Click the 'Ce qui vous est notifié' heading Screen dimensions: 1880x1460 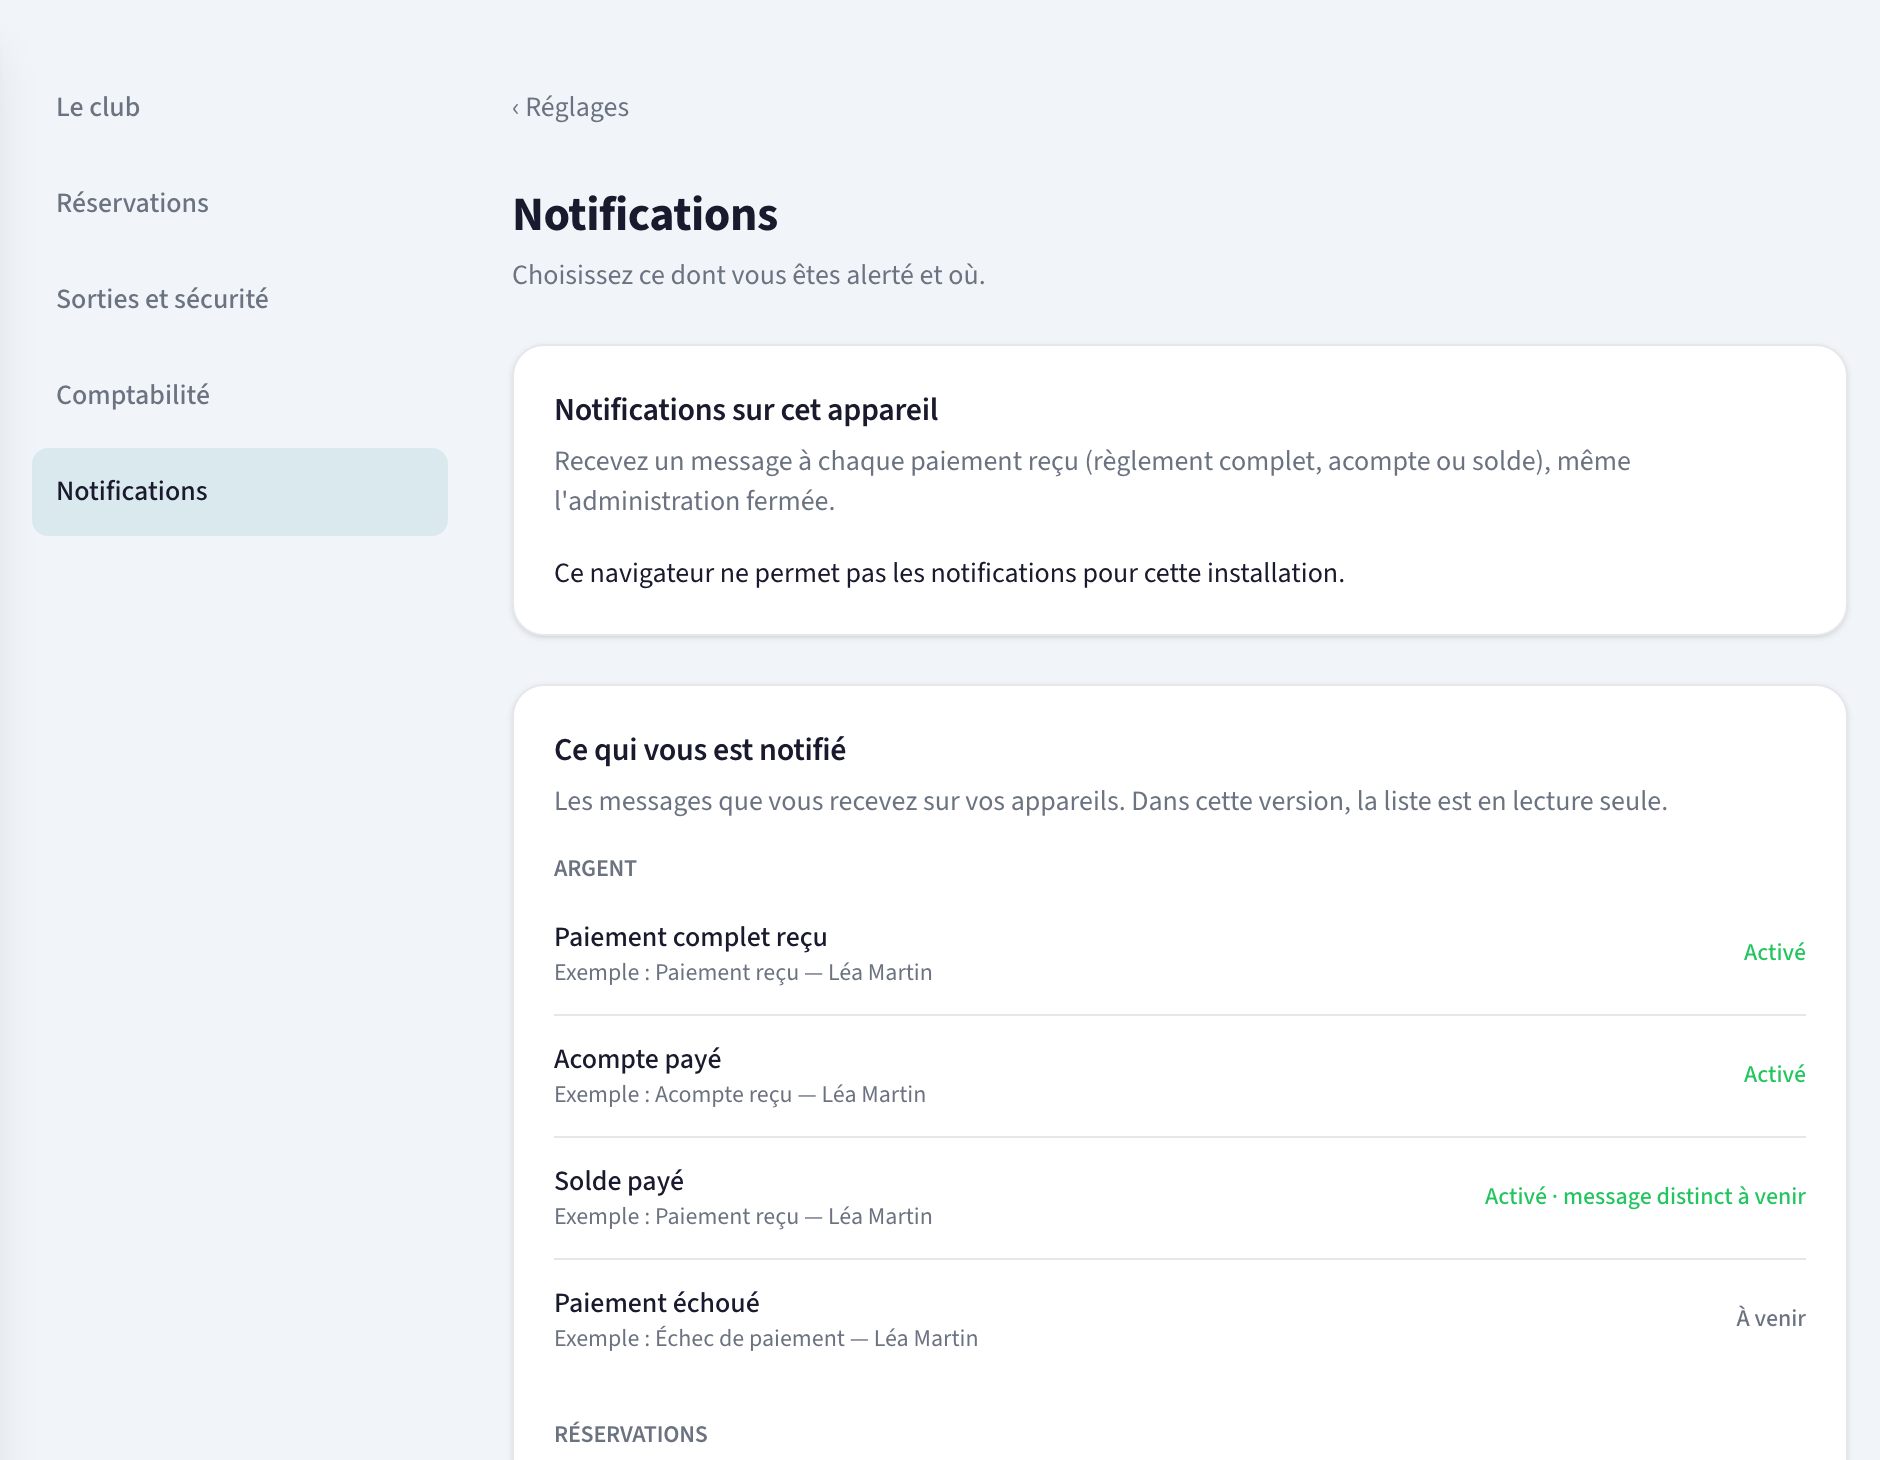(700, 750)
